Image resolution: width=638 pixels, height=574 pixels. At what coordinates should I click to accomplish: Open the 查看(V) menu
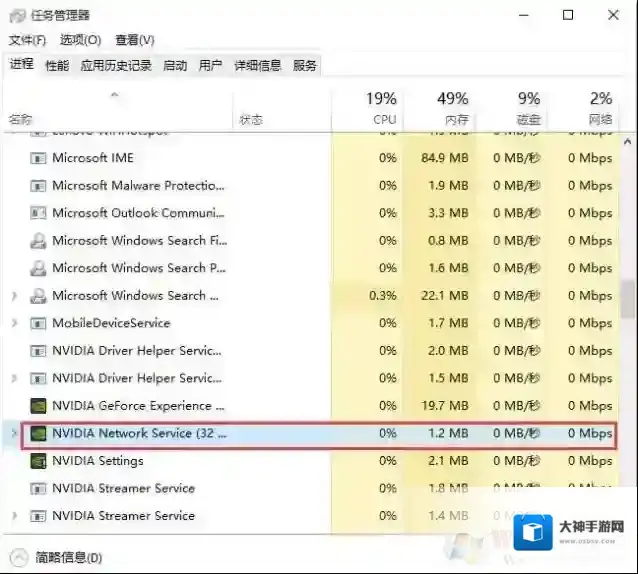[135, 40]
